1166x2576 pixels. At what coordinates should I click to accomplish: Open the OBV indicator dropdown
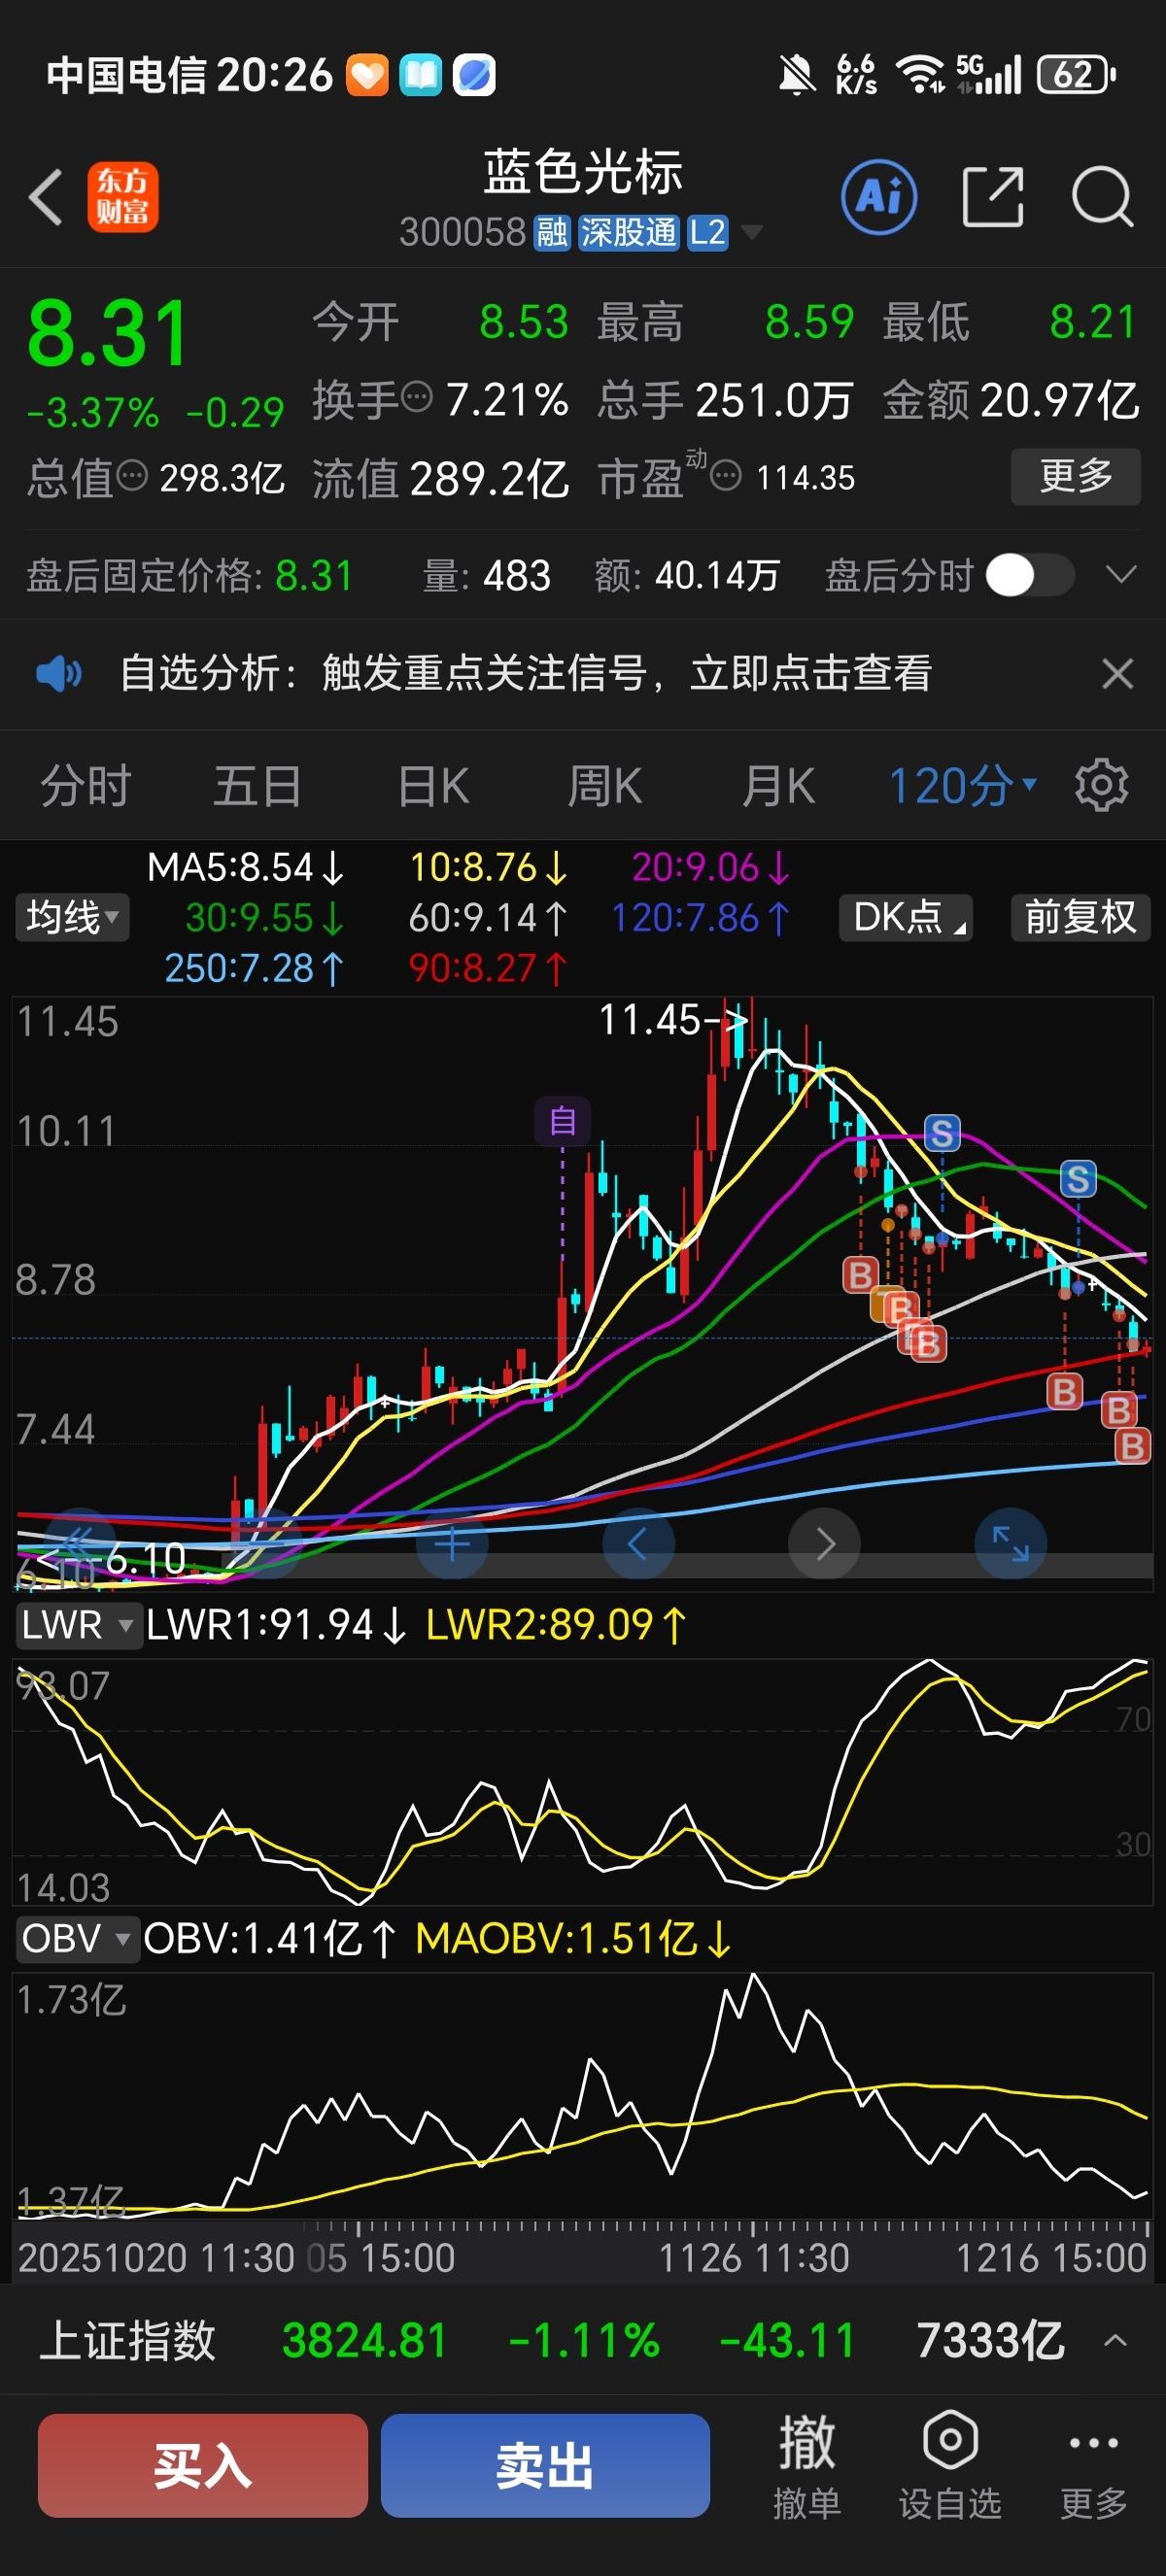click(x=76, y=1938)
